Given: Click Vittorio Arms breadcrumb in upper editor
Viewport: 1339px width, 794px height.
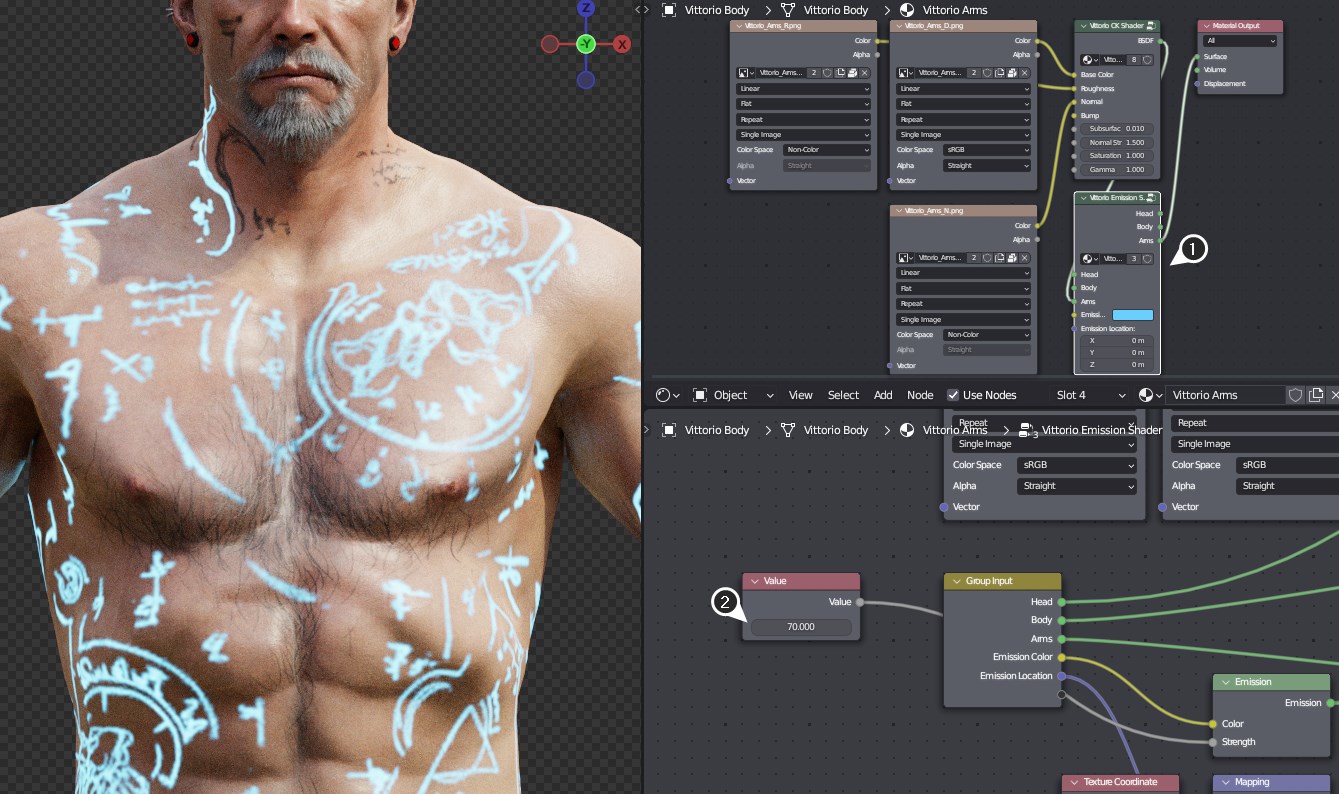Looking at the screenshot, I should 955,10.
